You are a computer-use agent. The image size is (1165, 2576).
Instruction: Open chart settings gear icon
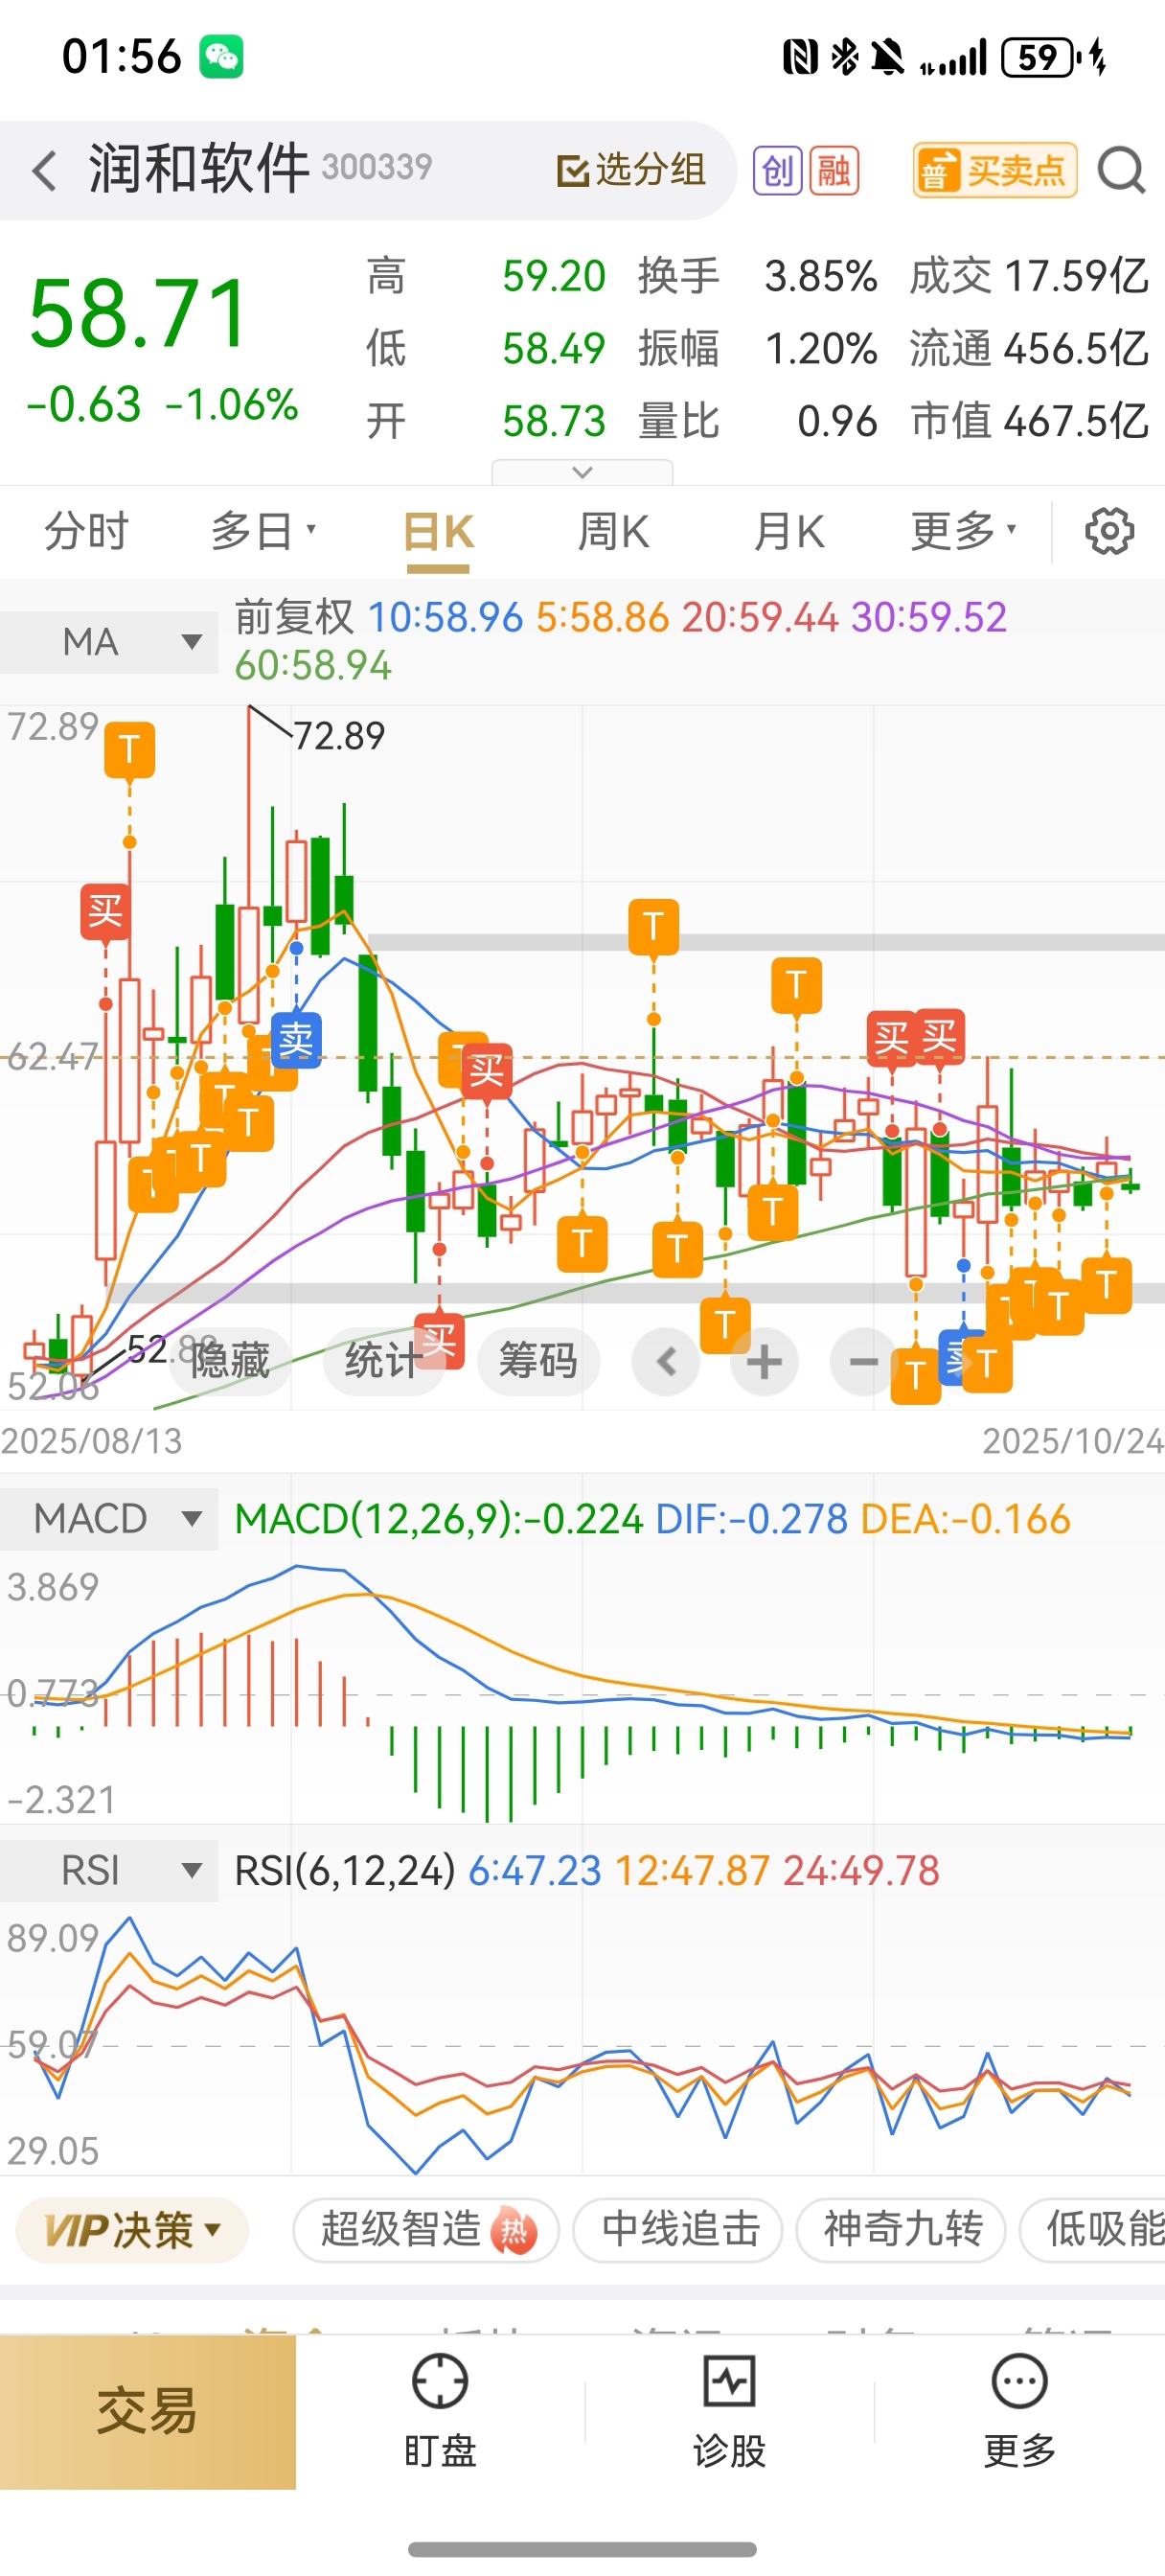pos(1109,531)
